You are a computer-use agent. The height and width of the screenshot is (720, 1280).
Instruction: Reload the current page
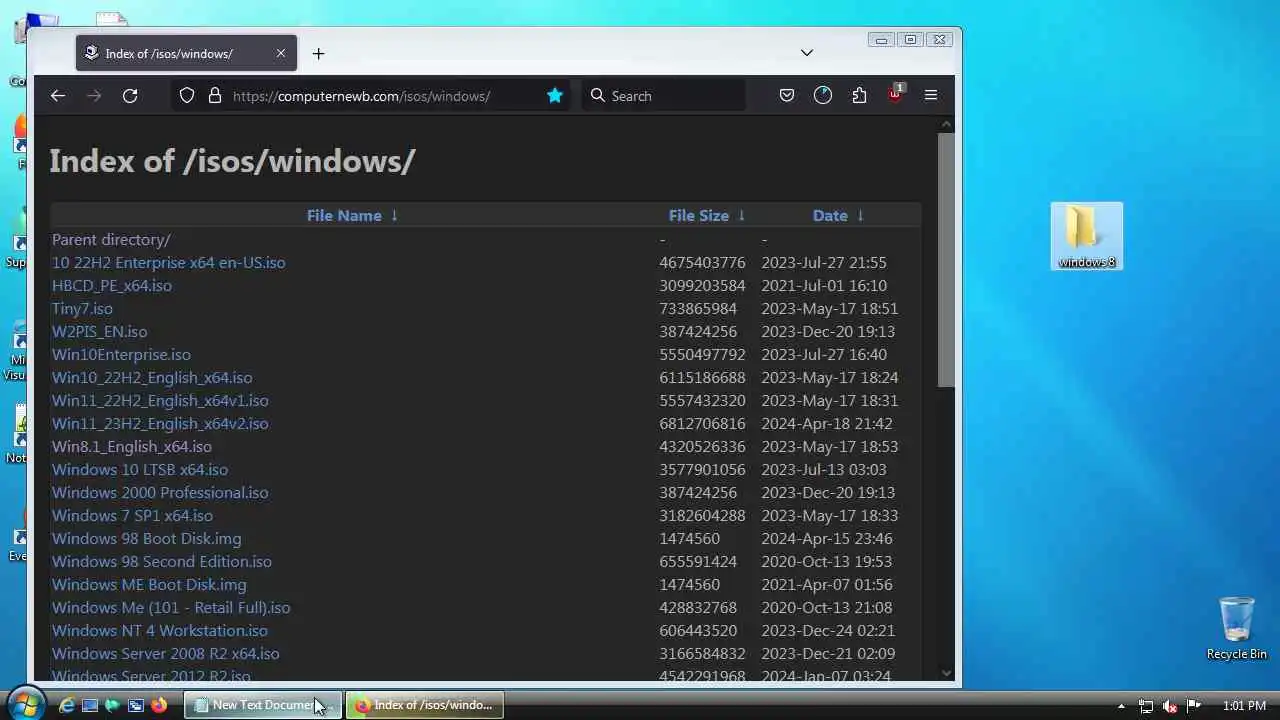pyautogui.click(x=130, y=96)
